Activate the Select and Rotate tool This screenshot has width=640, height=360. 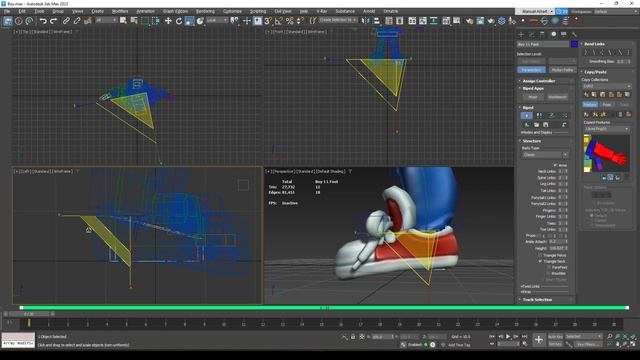point(179,21)
